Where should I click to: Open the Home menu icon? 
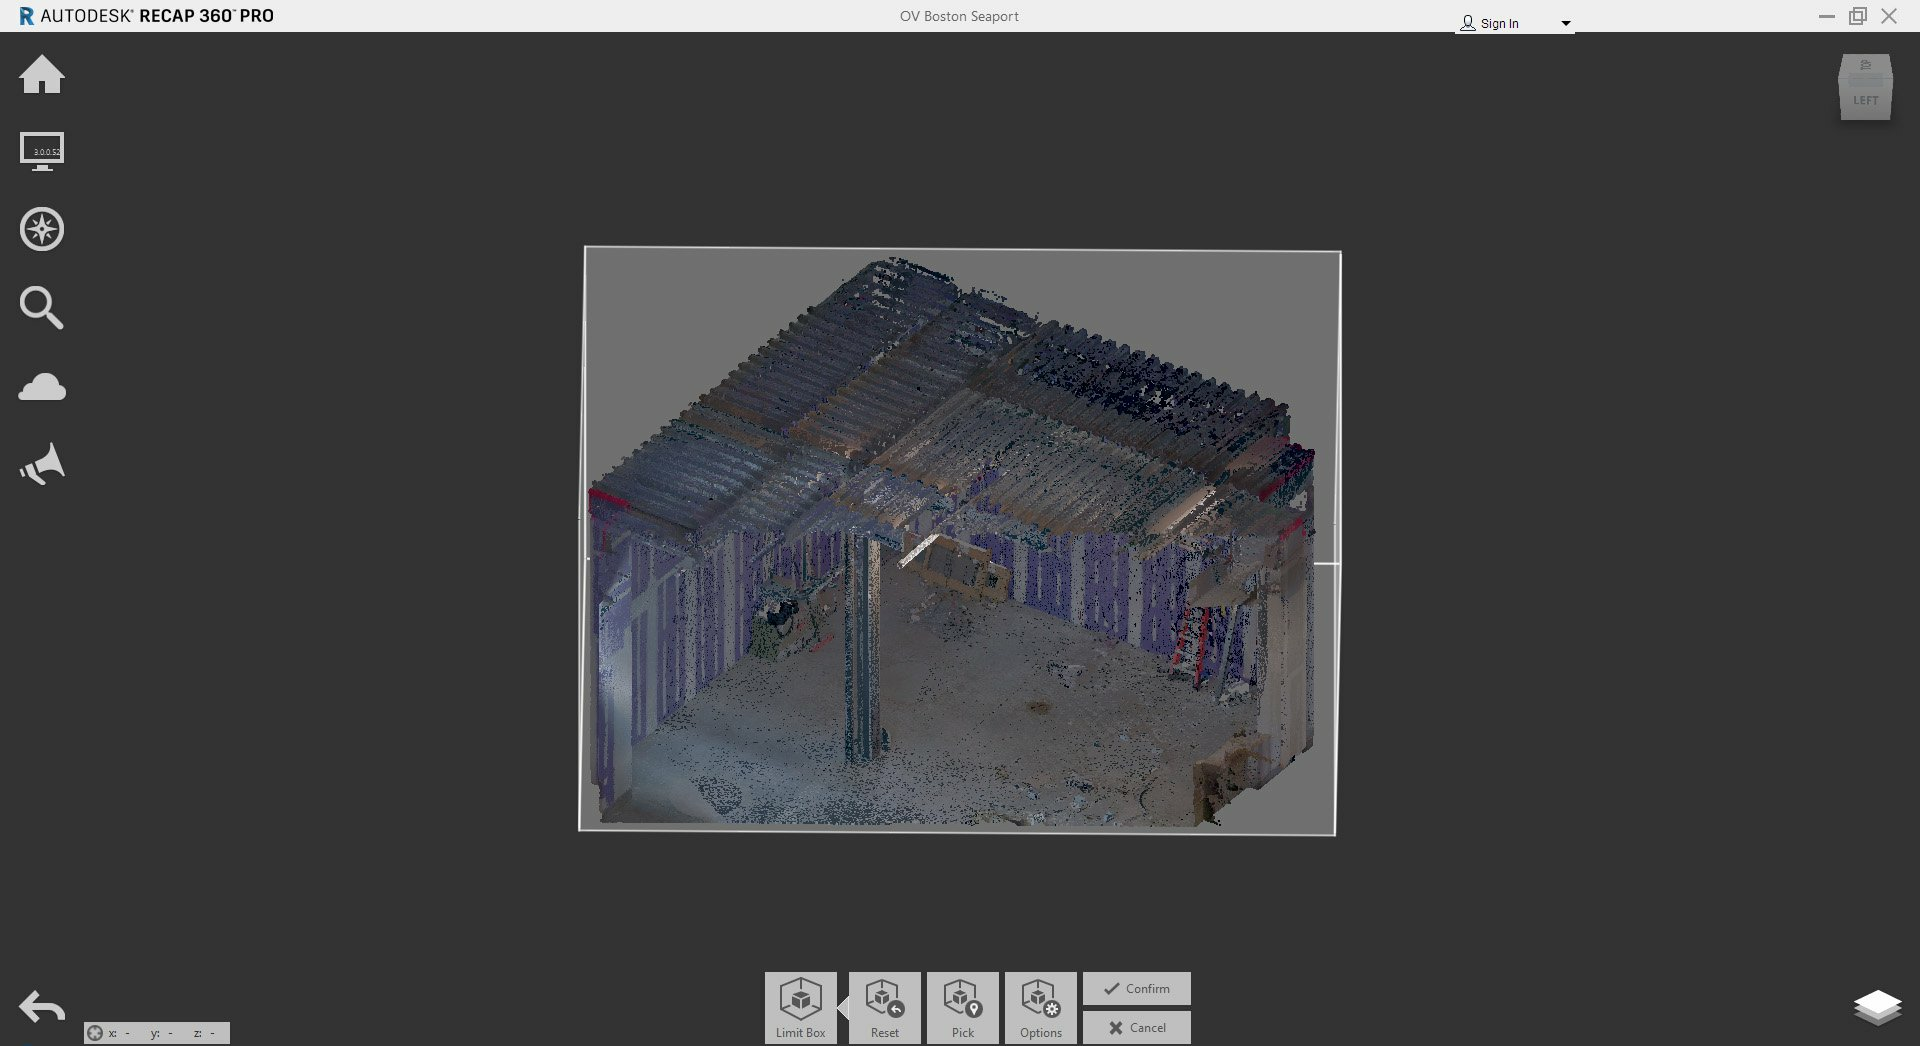pyautogui.click(x=42, y=75)
